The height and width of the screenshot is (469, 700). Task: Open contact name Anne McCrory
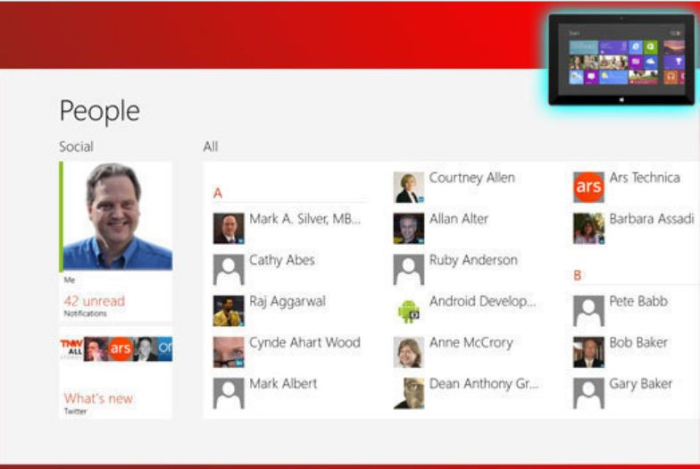pos(471,342)
